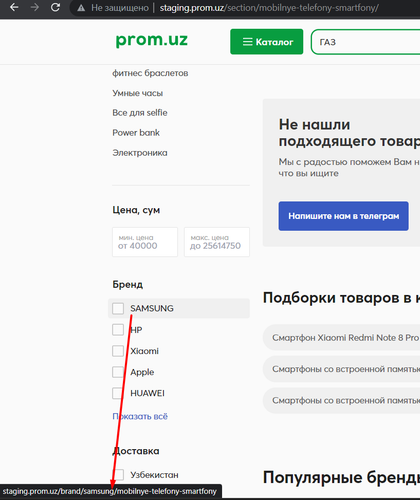
Task: Check the HP brand checkbox
Action: coord(118,330)
